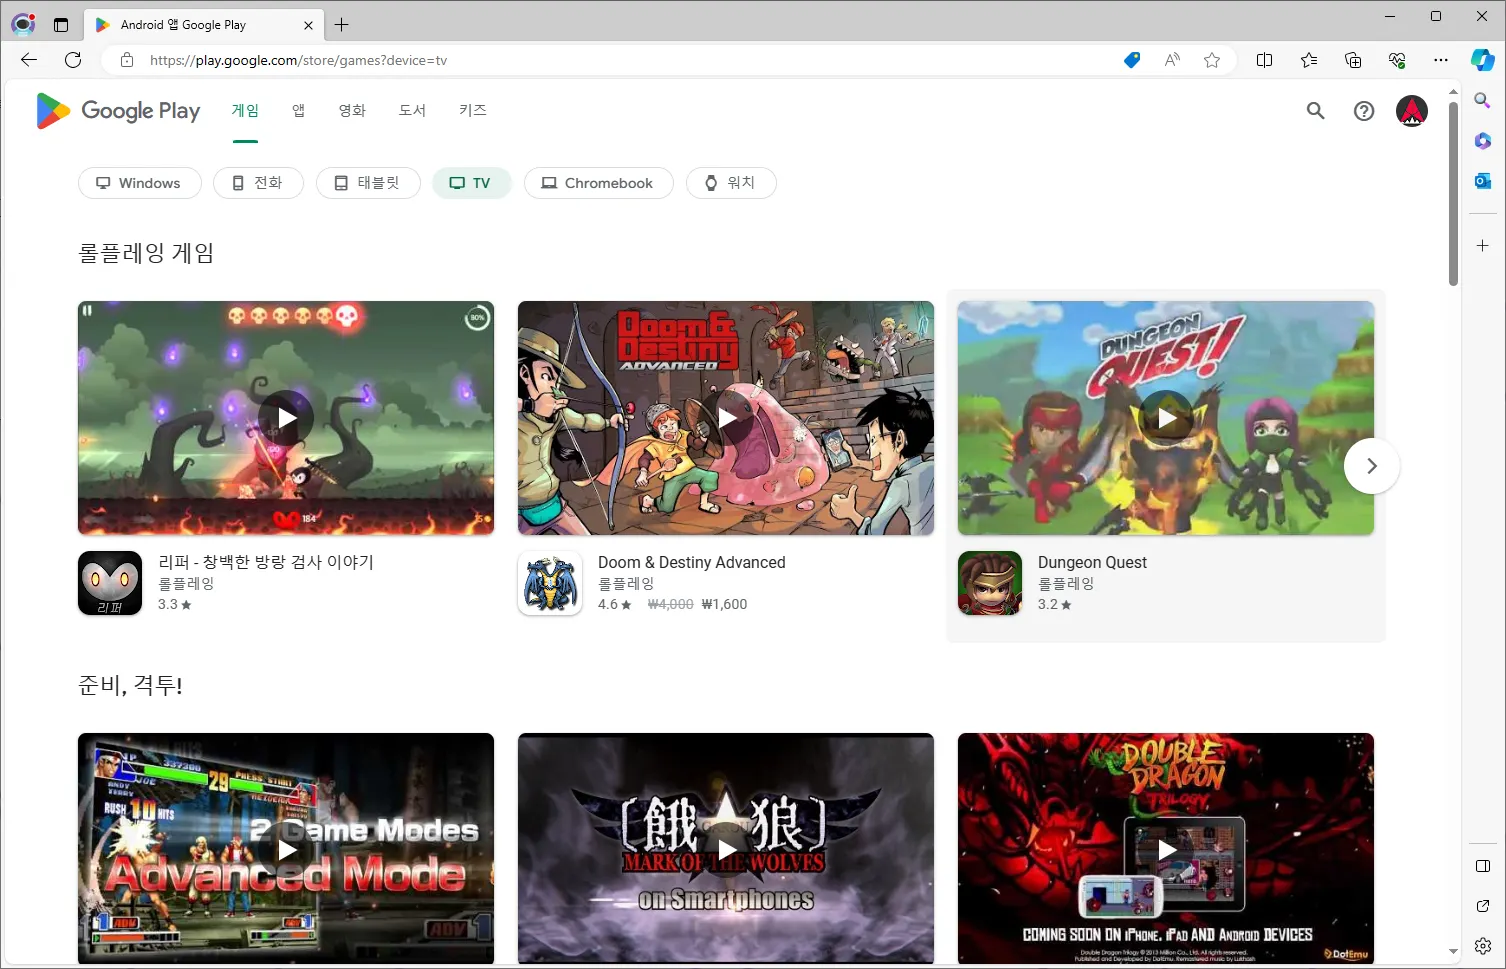
Task: Open the browser profile icon
Action: pos(23,24)
